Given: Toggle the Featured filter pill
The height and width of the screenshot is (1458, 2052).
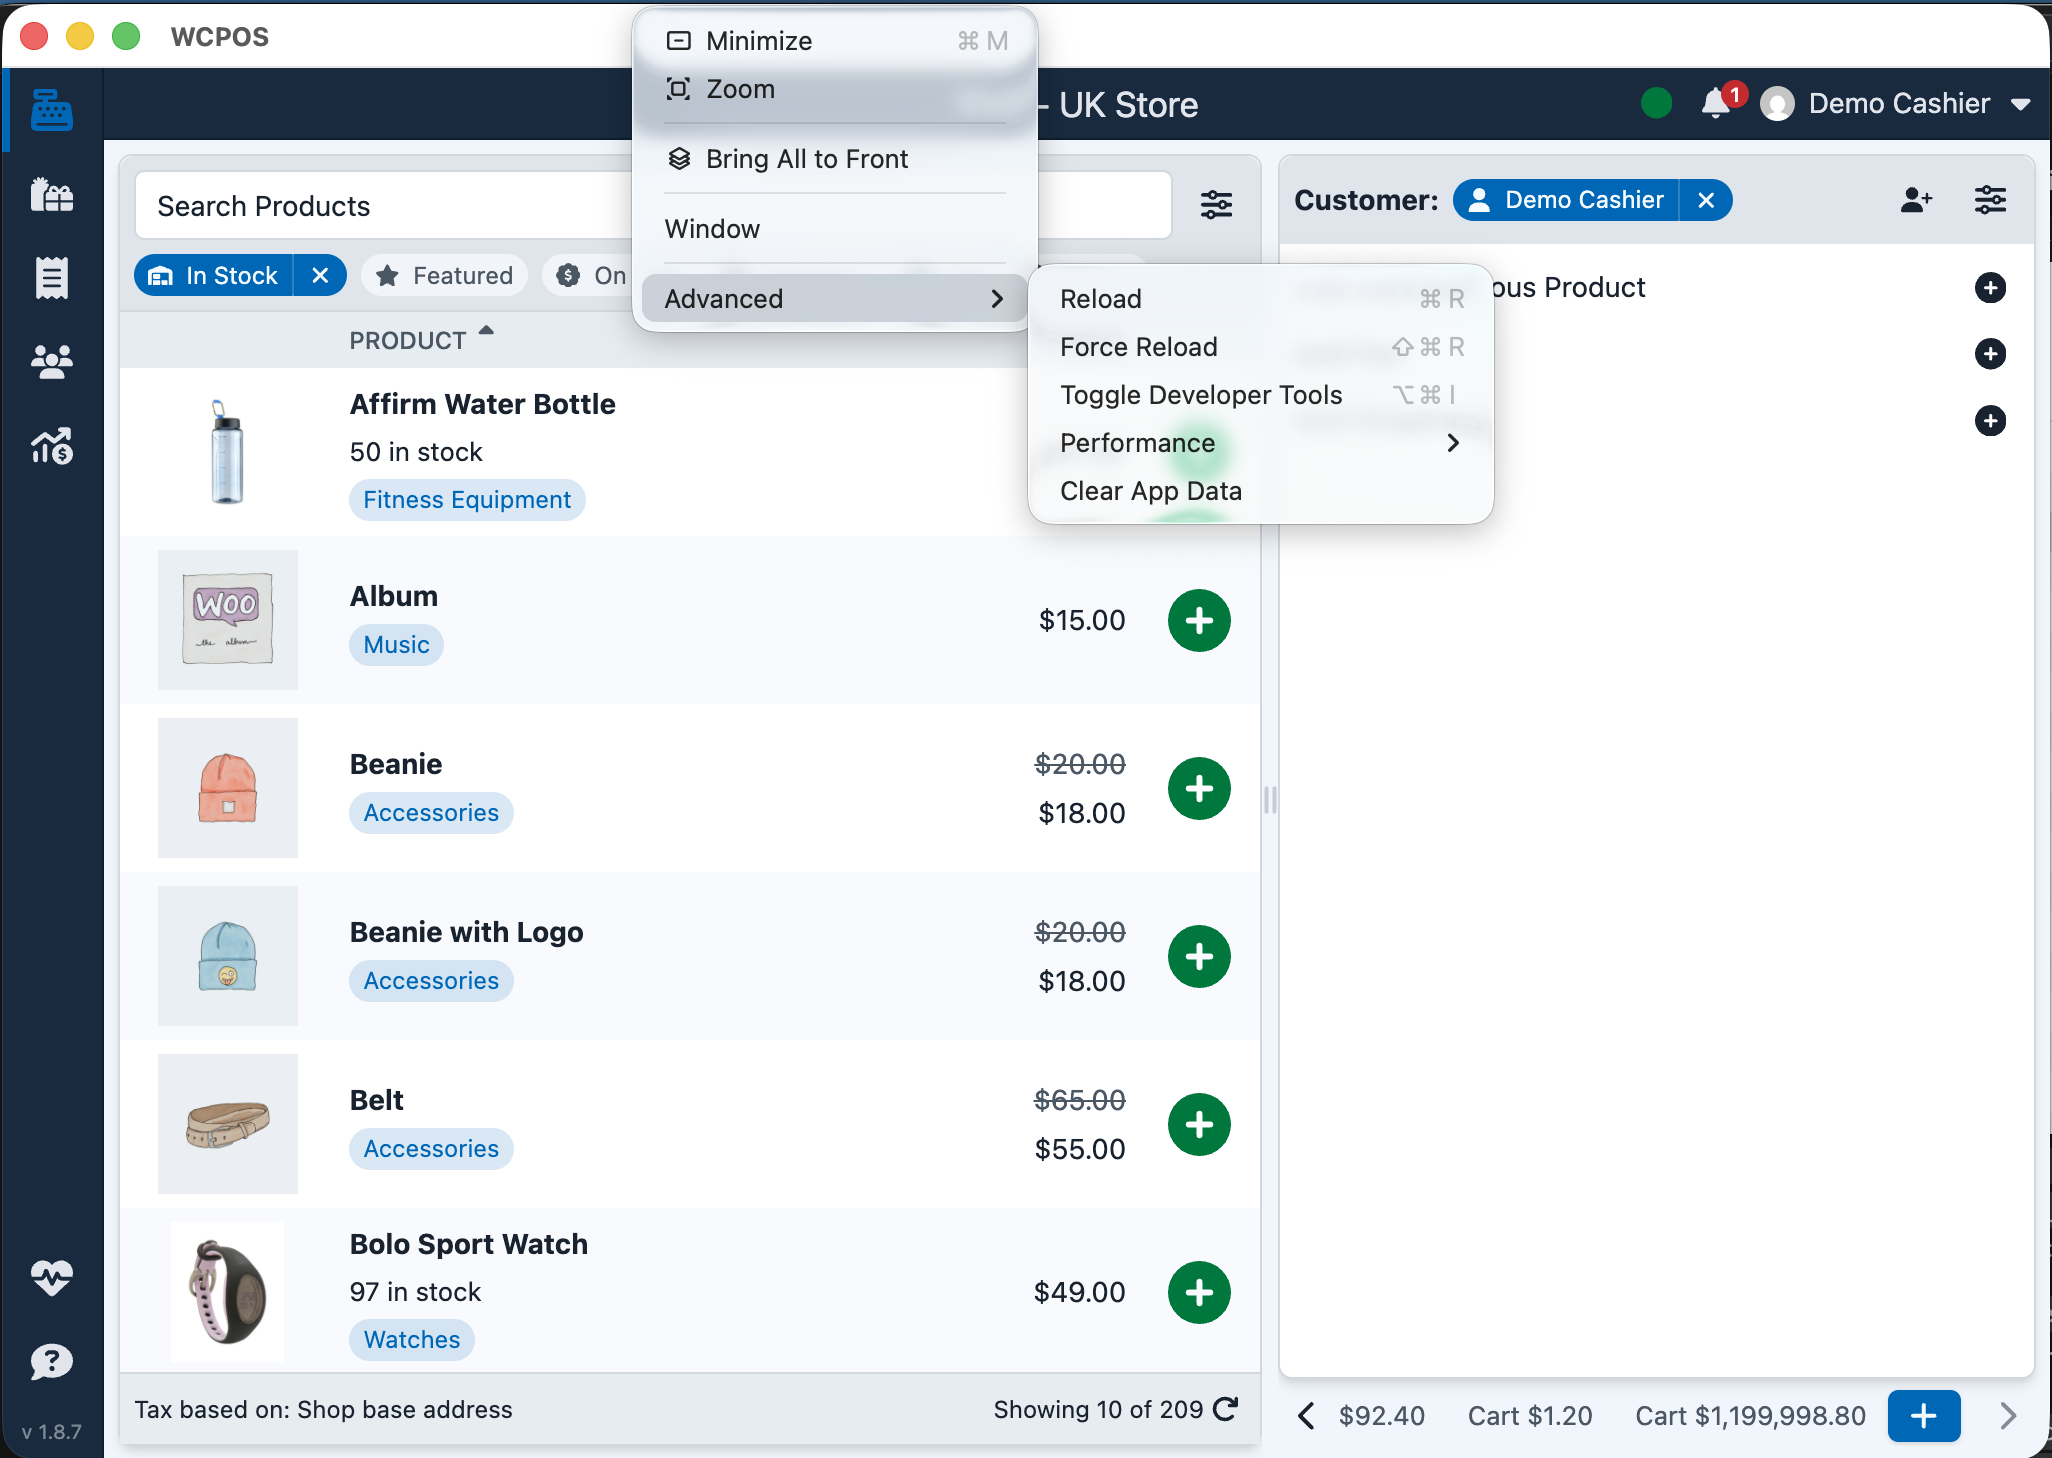Looking at the screenshot, I should (445, 275).
